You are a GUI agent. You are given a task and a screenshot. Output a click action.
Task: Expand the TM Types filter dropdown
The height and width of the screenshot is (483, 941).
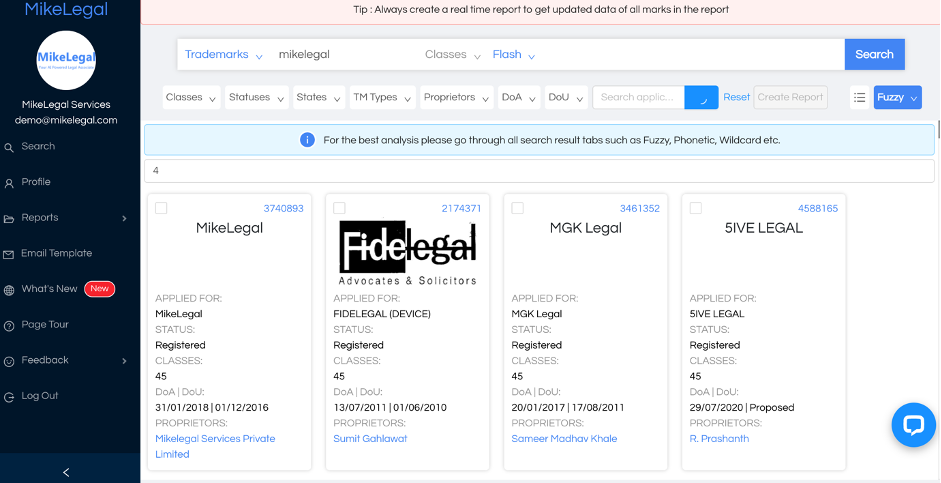(382, 97)
